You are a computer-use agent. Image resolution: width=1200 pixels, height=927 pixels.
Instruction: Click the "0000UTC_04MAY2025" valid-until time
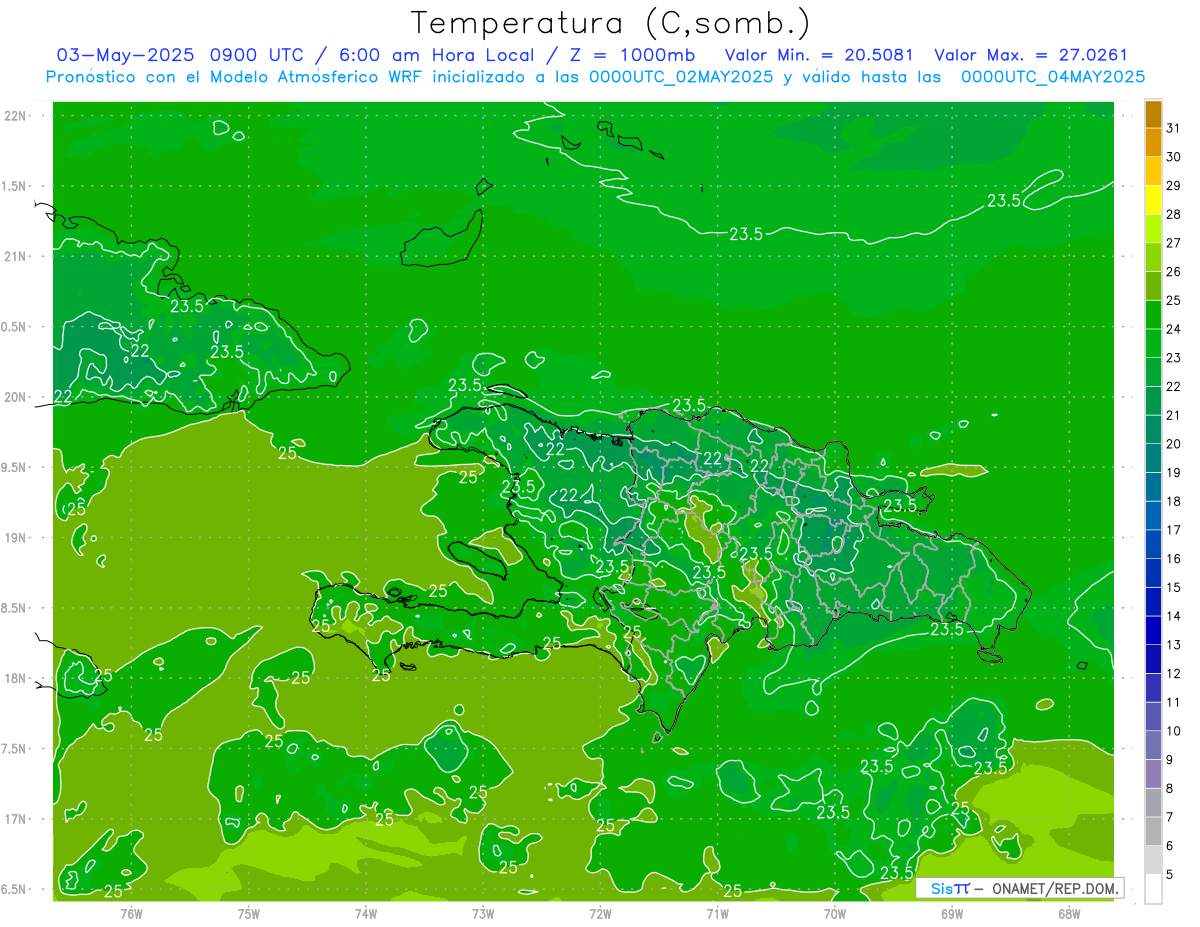pos(1053,76)
